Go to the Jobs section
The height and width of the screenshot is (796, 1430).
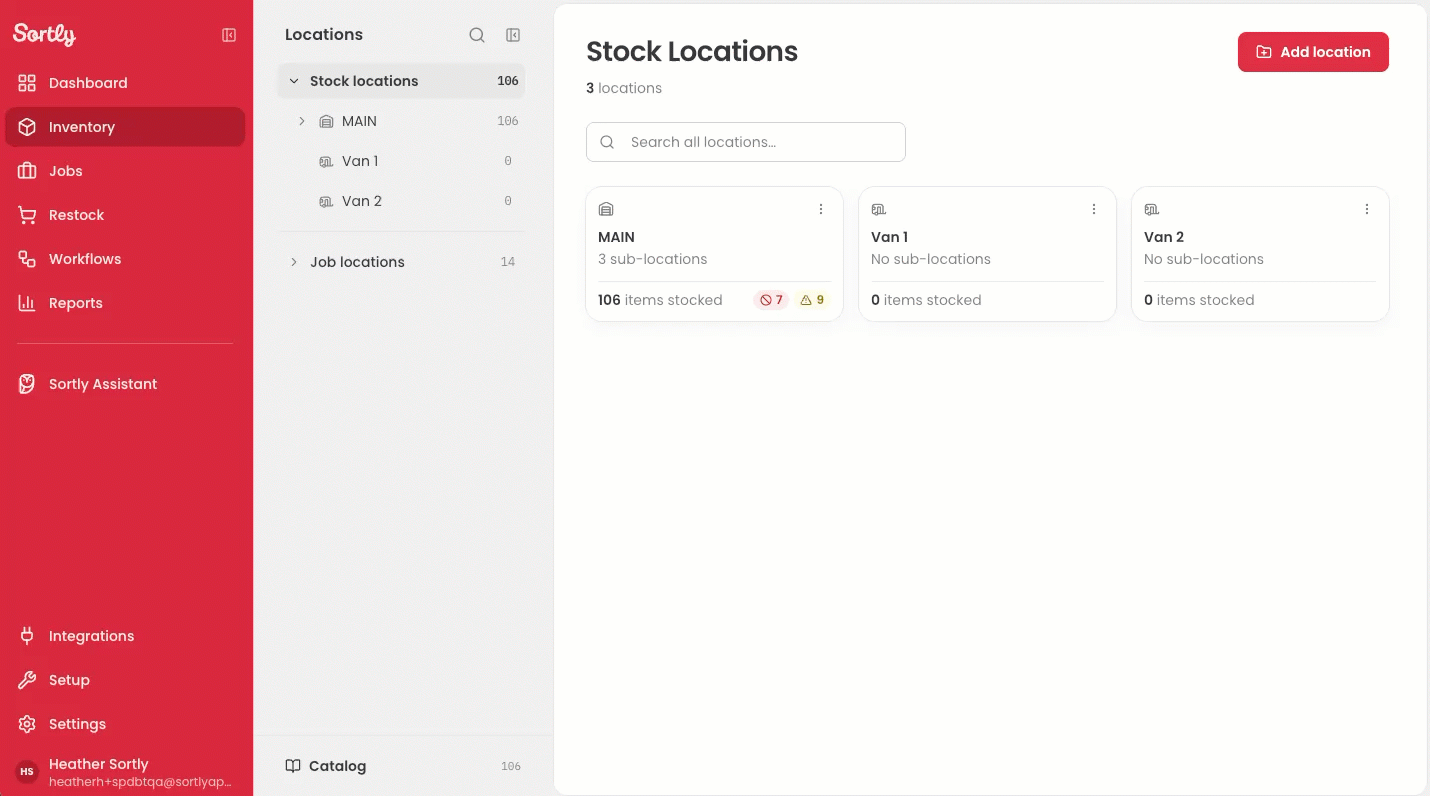pyautogui.click(x=125, y=171)
